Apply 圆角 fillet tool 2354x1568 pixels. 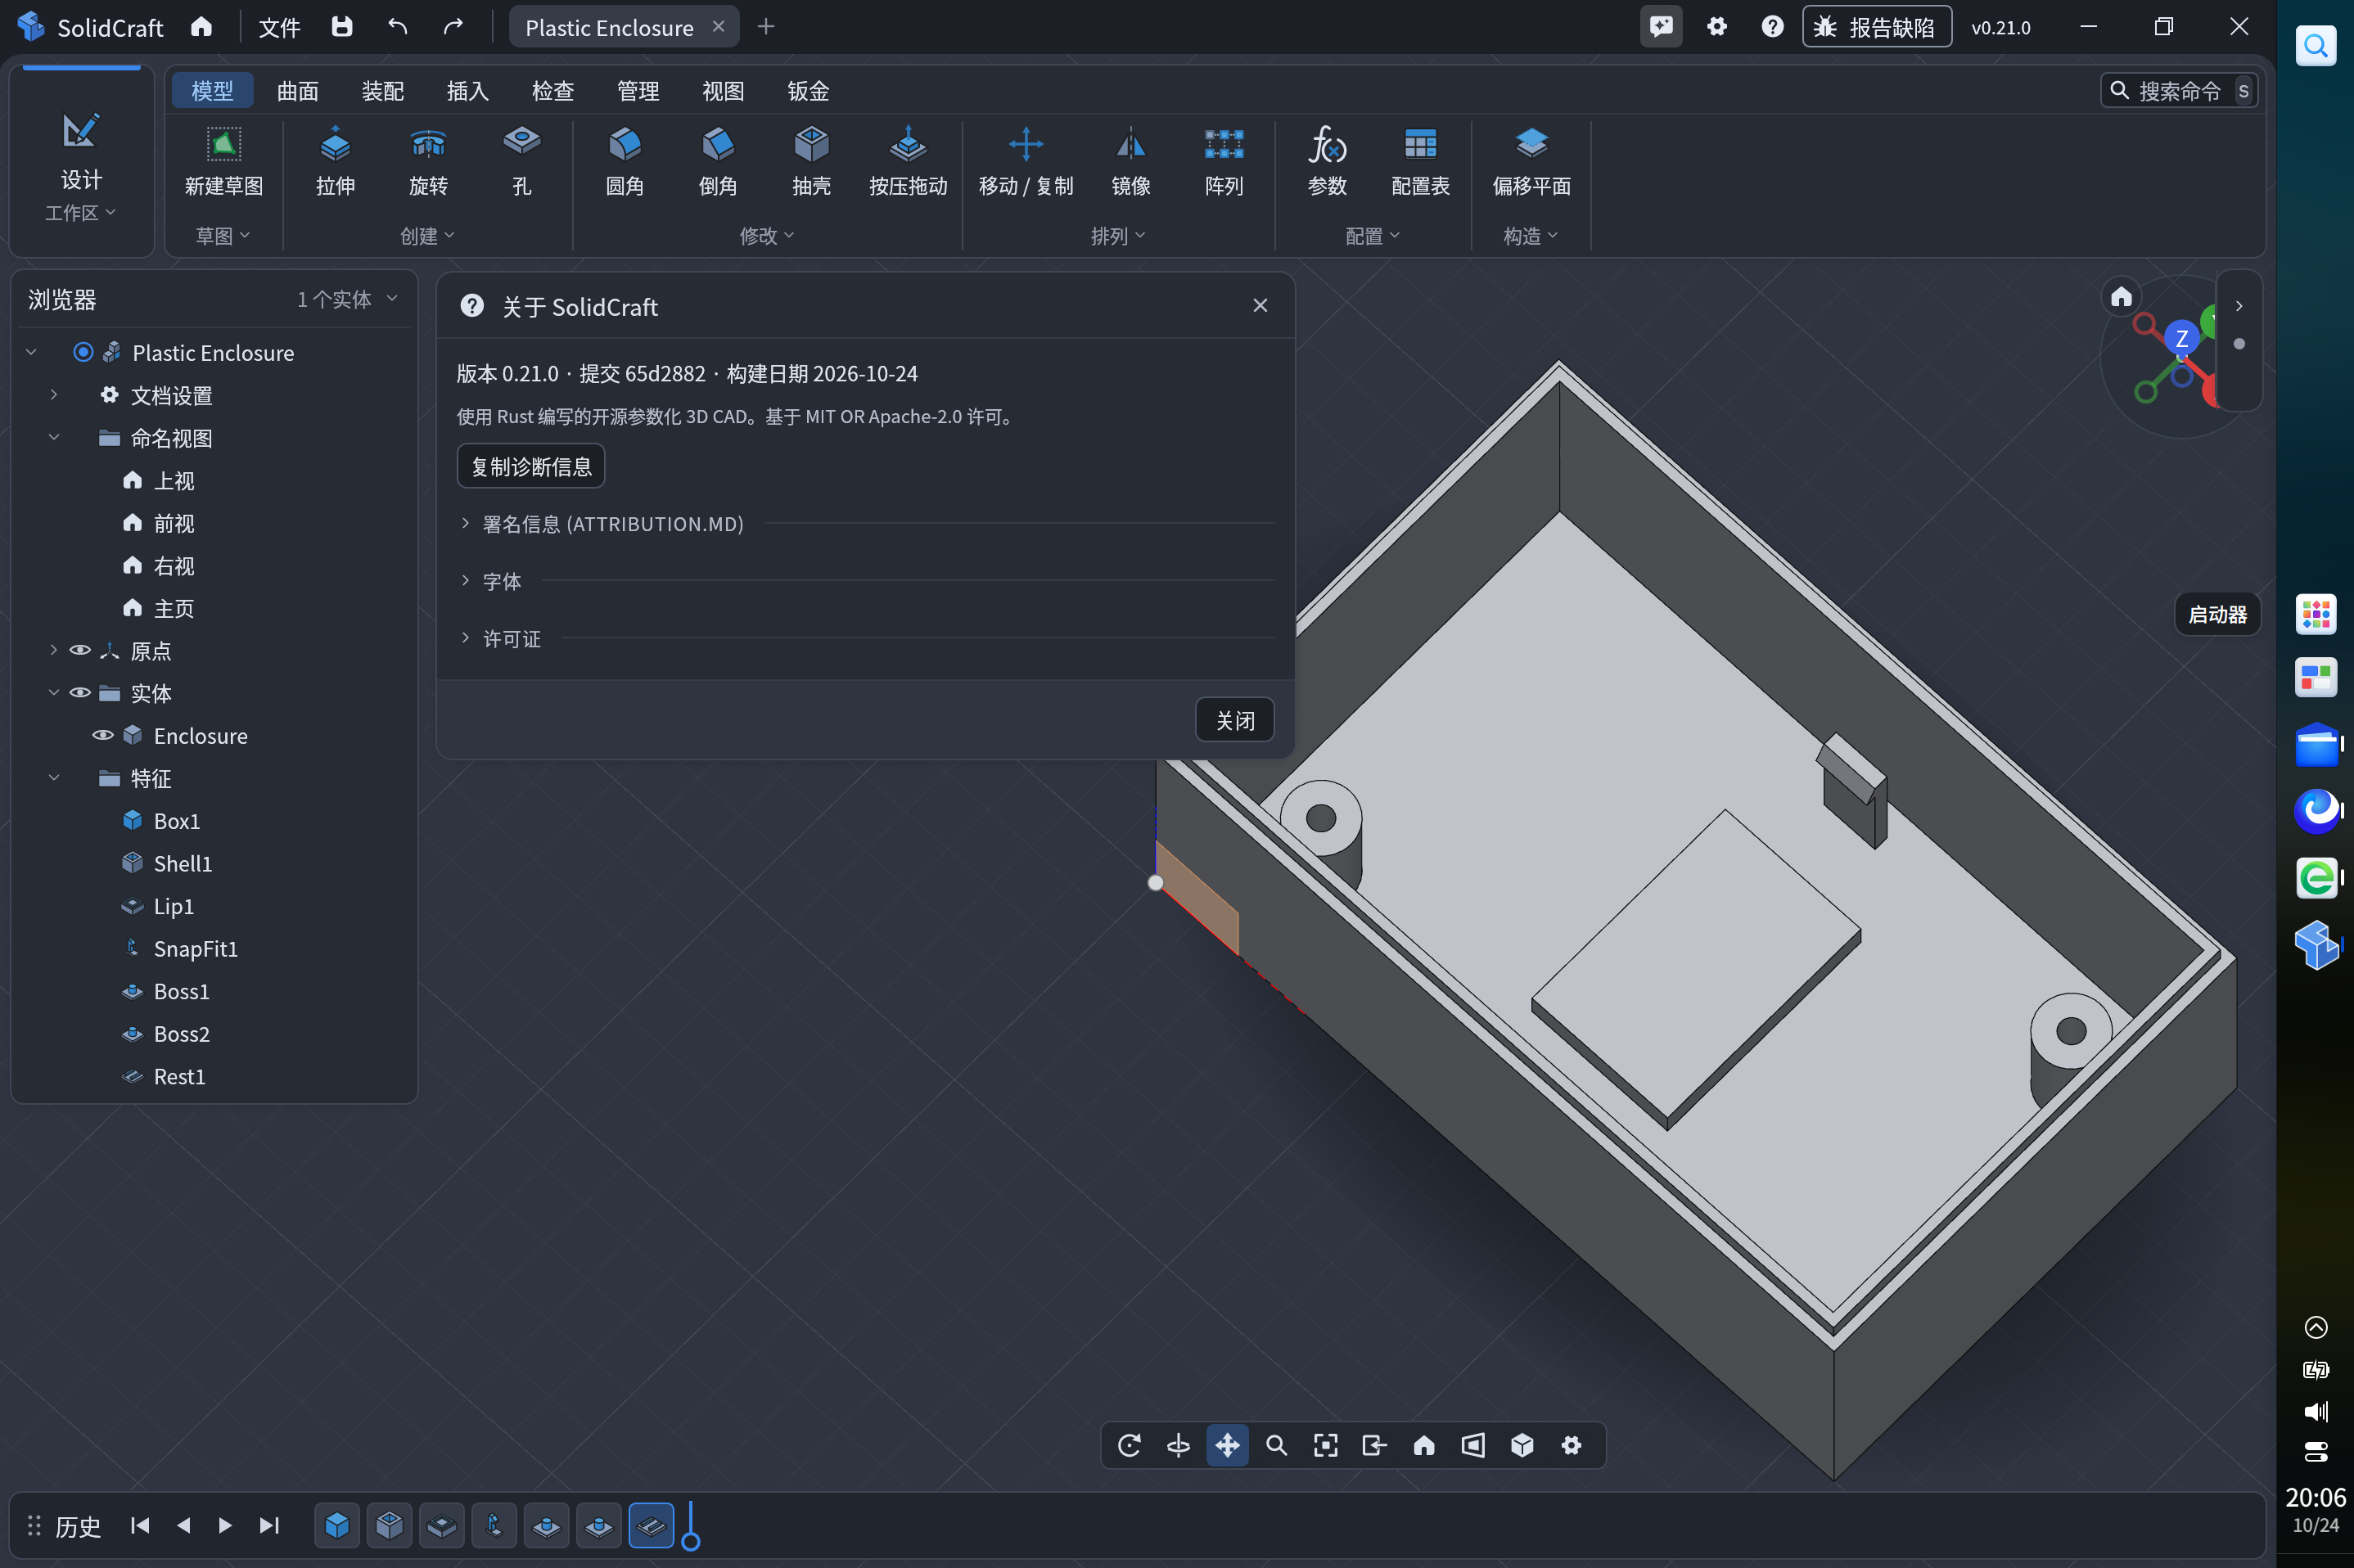pyautogui.click(x=625, y=162)
